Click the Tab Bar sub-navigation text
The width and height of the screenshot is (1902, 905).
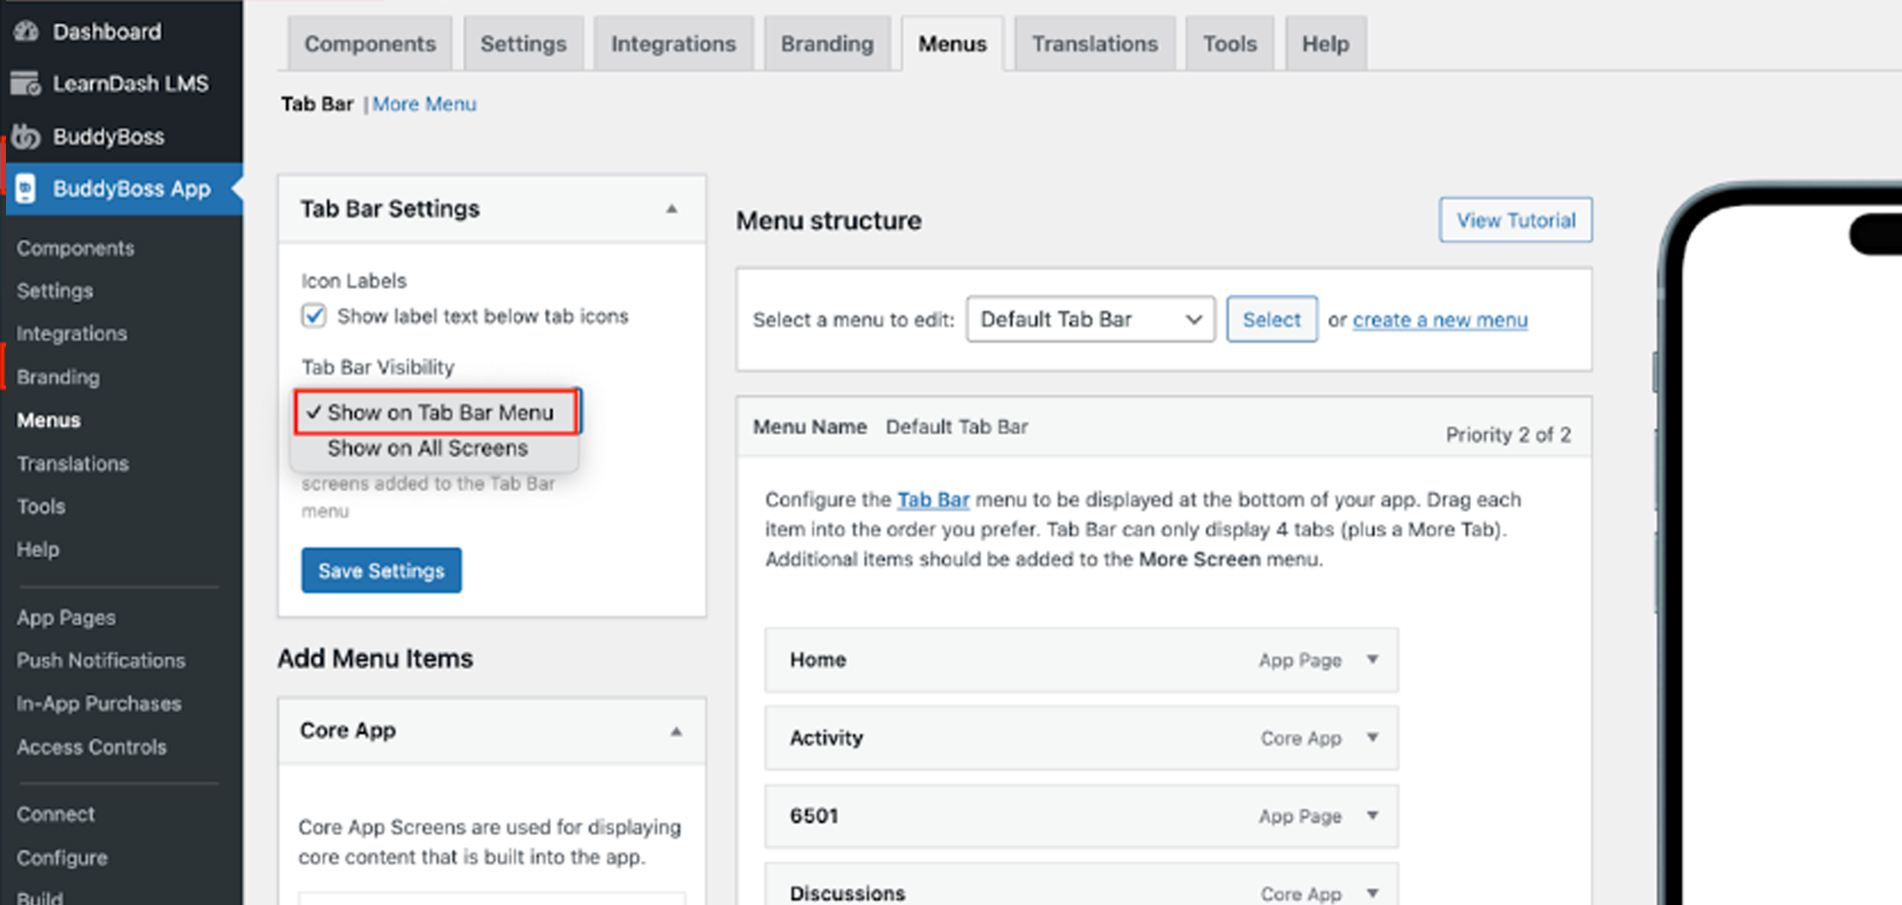[x=317, y=104]
